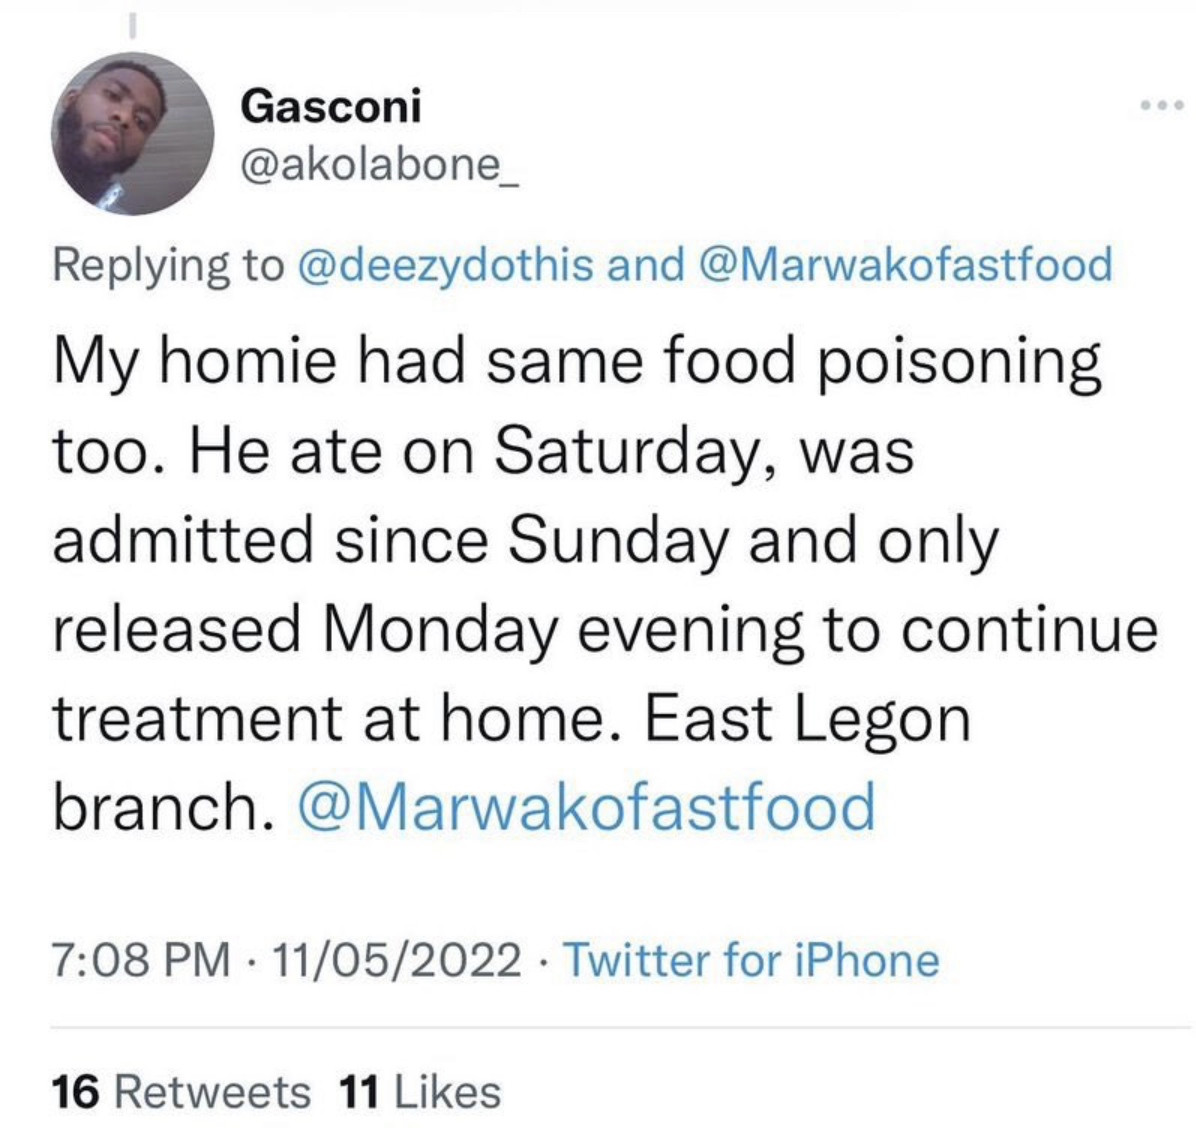Open @Marwakofastfood in the replying-to line

908,264
